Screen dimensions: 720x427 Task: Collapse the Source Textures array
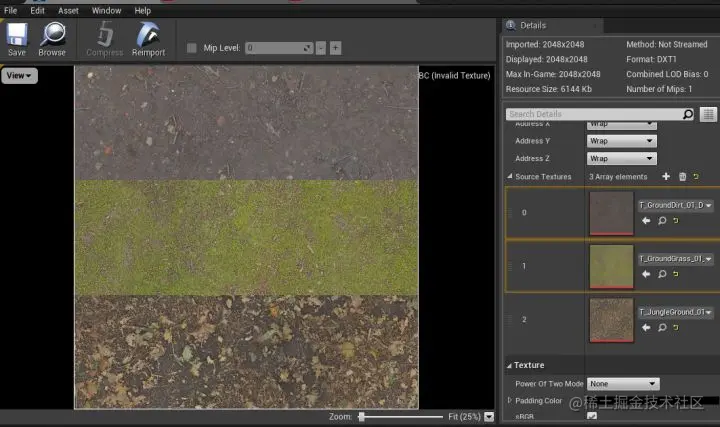pos(510,176)
